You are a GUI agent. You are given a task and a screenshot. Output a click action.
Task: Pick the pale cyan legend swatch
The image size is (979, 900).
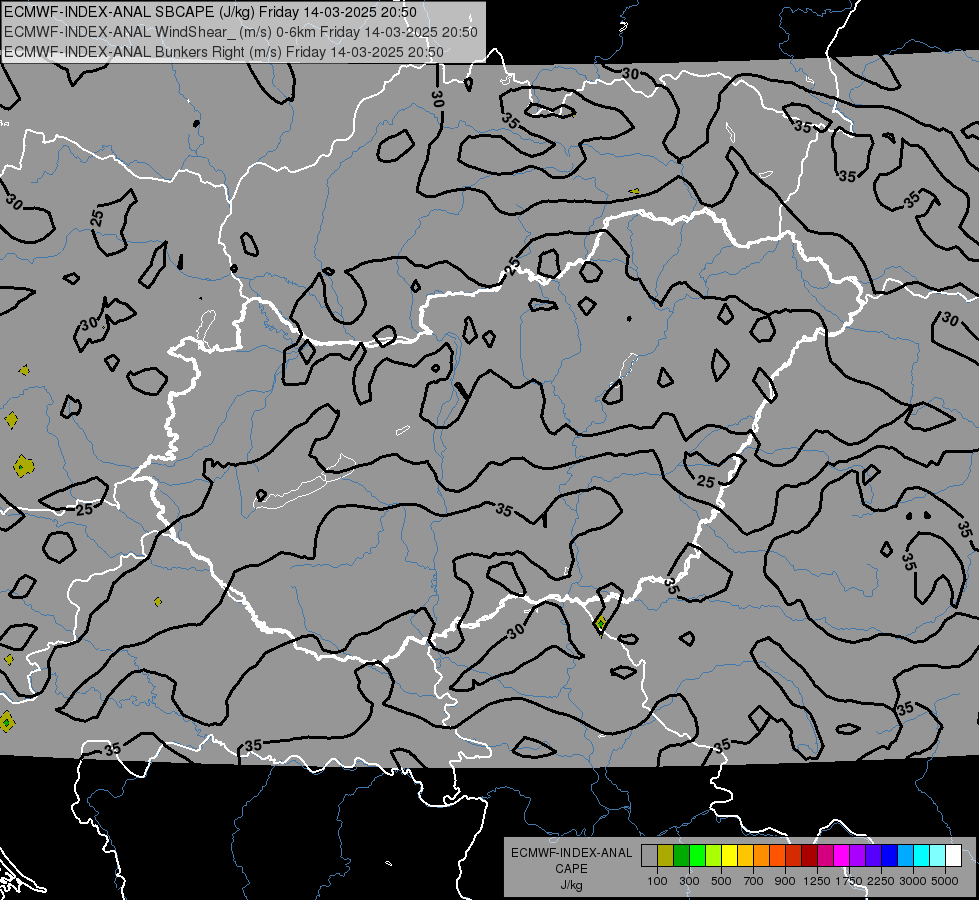pyautogui.click(x=938, y=855)
